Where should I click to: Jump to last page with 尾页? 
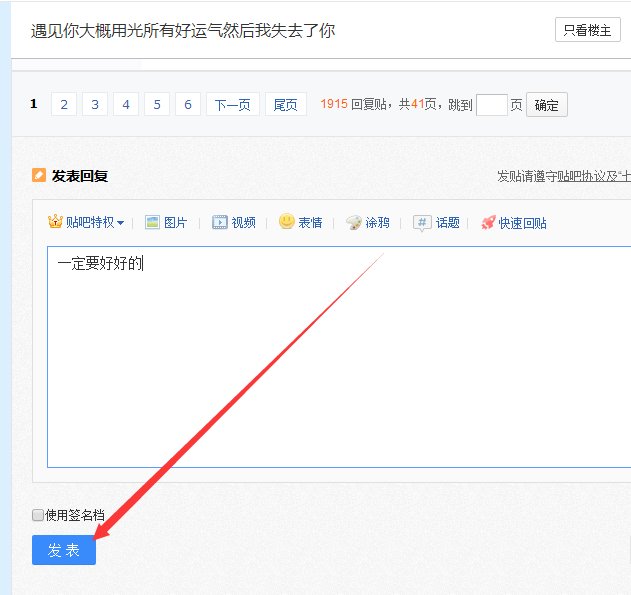coord(286,105)
